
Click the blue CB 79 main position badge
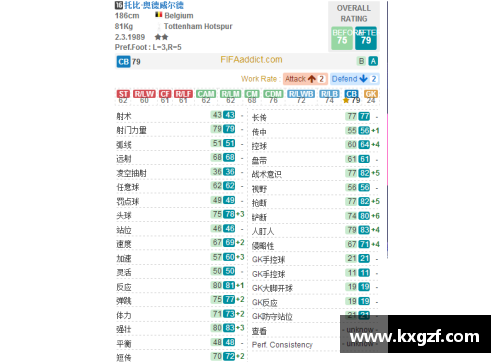123,62
